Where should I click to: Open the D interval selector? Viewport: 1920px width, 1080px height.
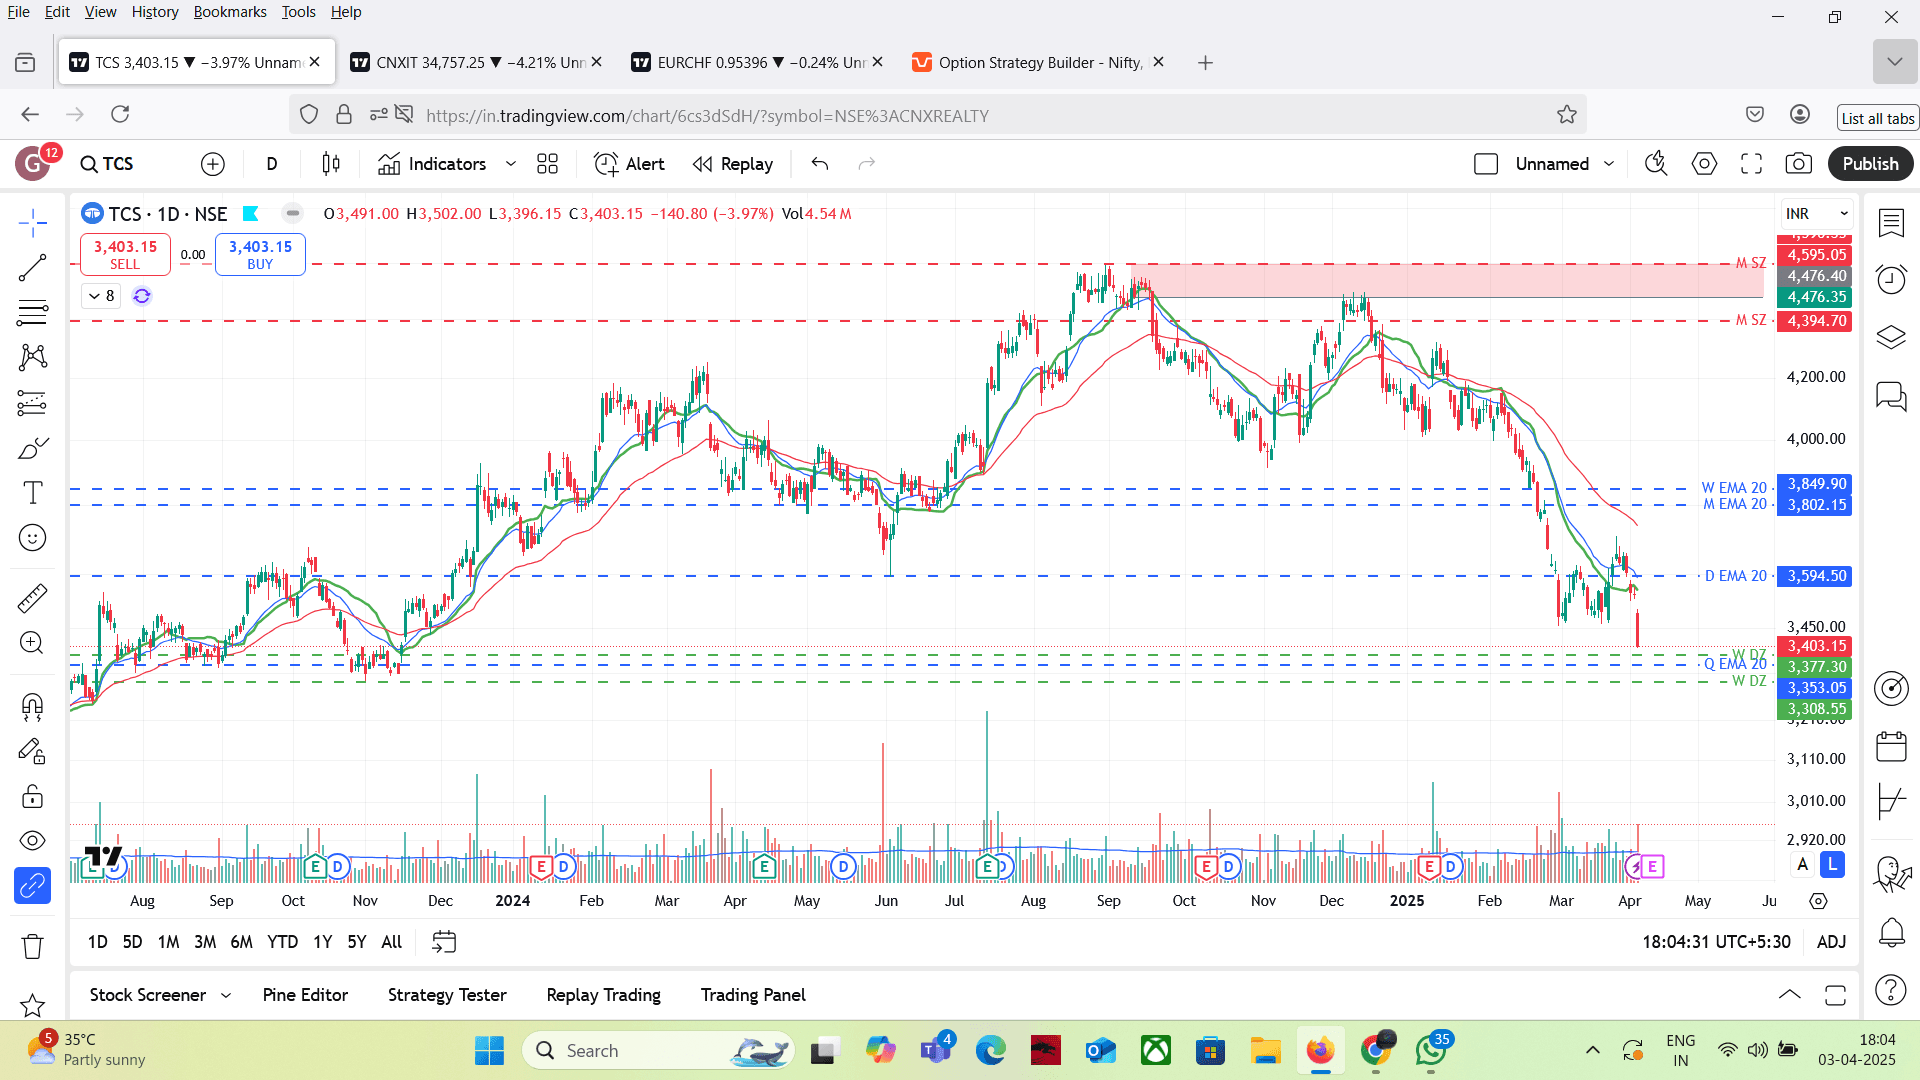click(272, 164)
